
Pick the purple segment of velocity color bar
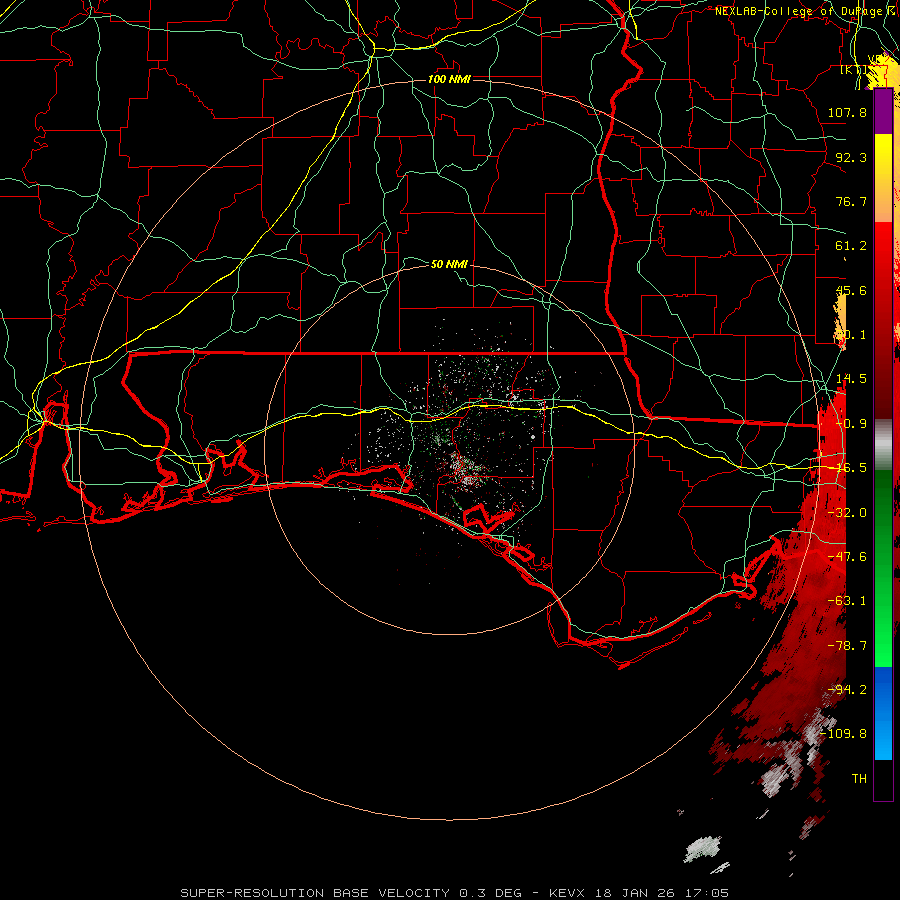pyautogui.click(x=883, y=112)
